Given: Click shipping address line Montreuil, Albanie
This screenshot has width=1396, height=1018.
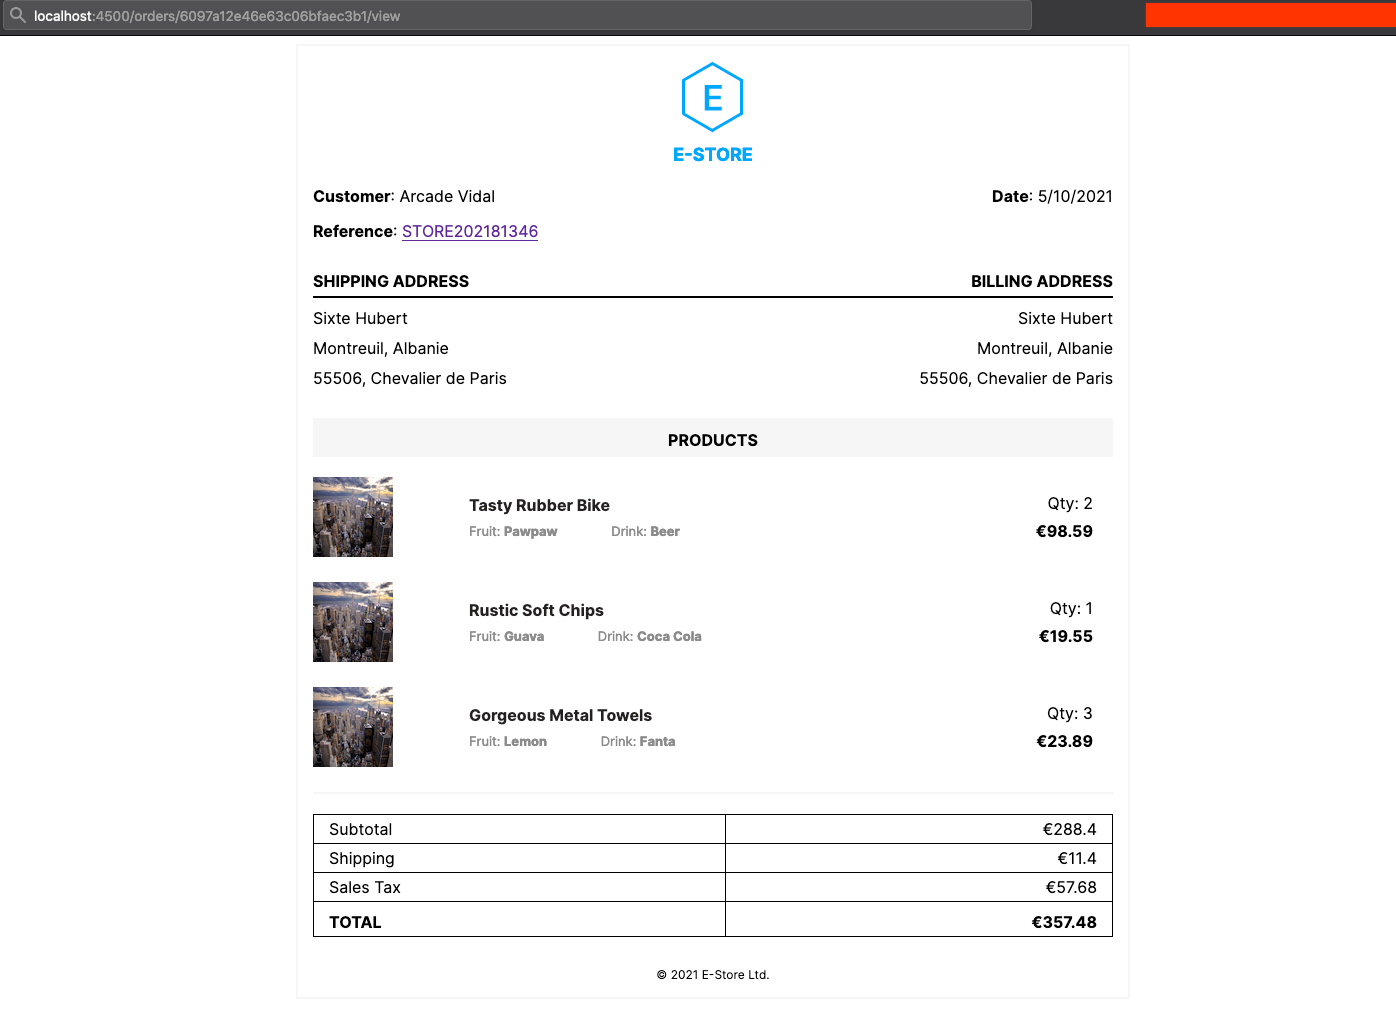Looking at the screenshot, I should 381,348.
